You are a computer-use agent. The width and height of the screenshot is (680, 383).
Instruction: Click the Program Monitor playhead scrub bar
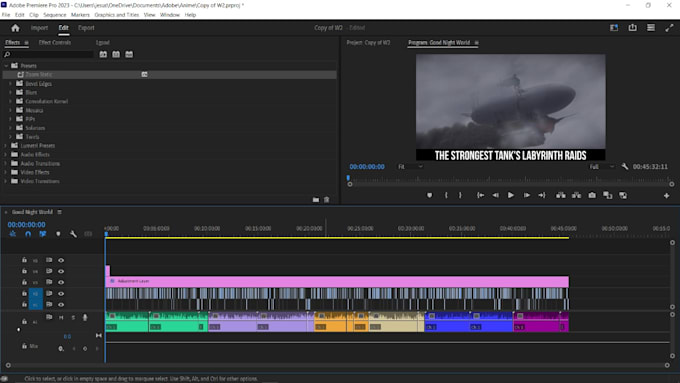pyautogui.click(x=510, y=179)
